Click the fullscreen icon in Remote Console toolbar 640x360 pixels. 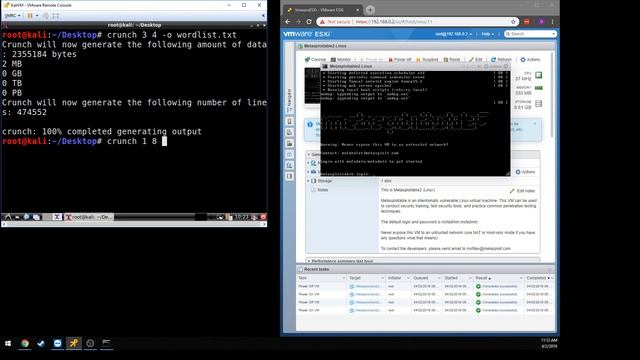click(x=56, y=16)
